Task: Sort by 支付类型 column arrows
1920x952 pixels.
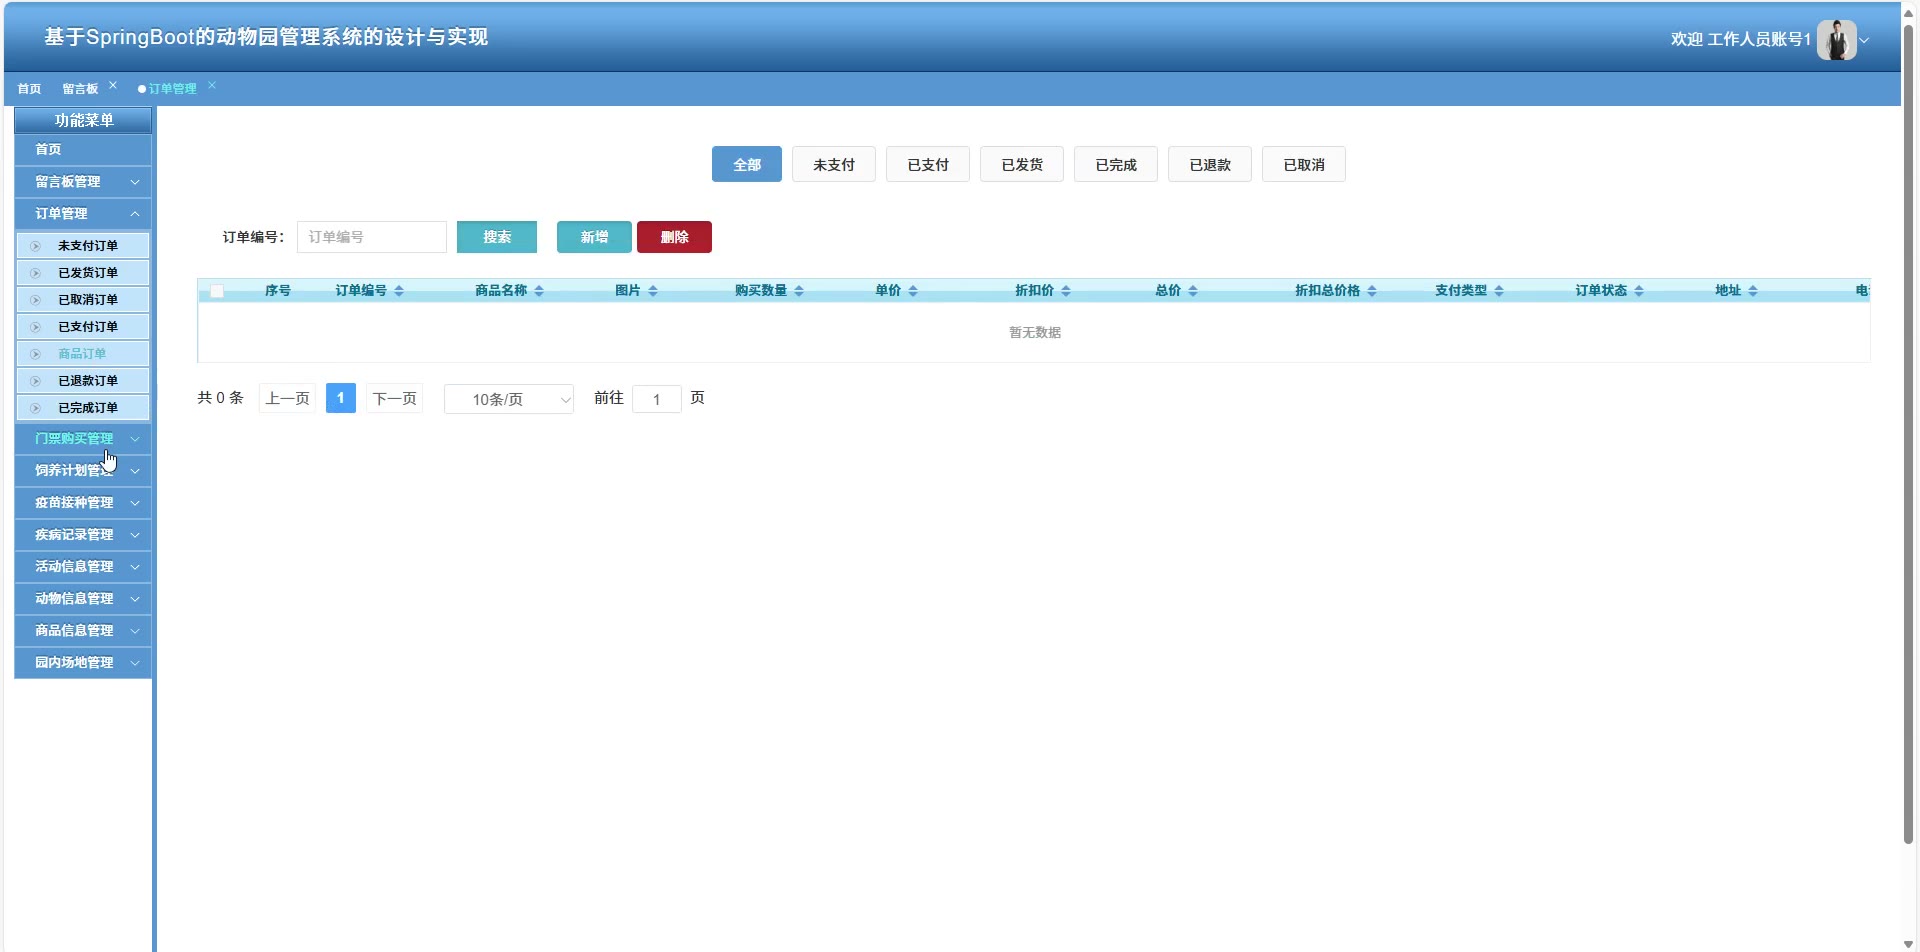Action: (x=1499, y=291)
